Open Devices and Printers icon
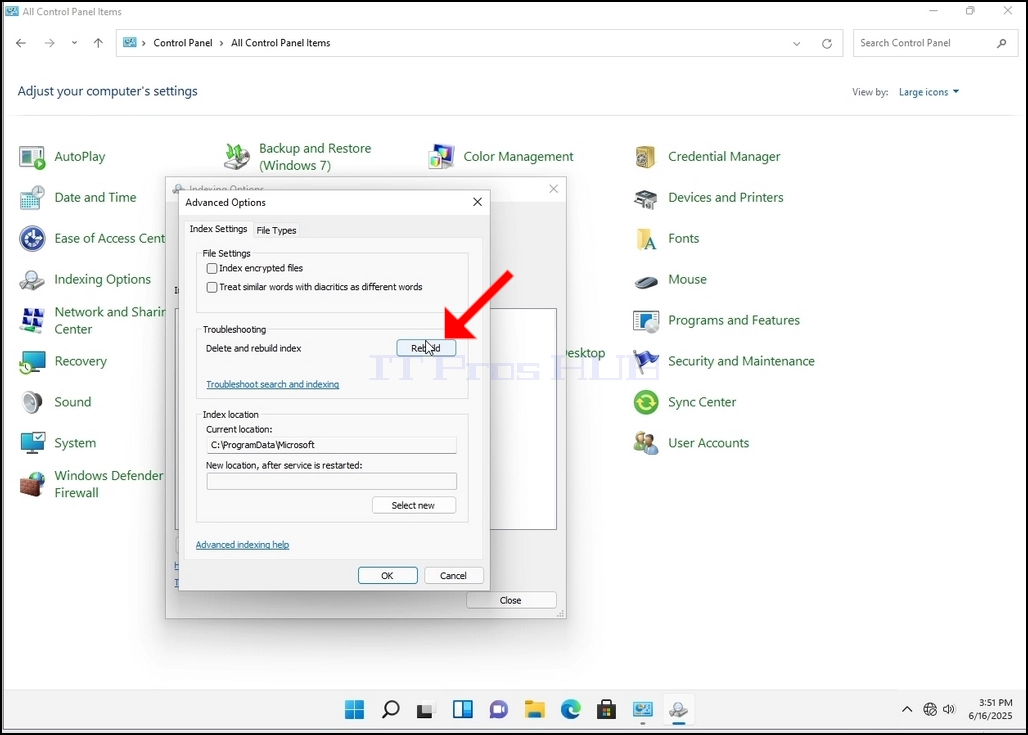This screenshot has height=735, width=1028. point(646,198)
